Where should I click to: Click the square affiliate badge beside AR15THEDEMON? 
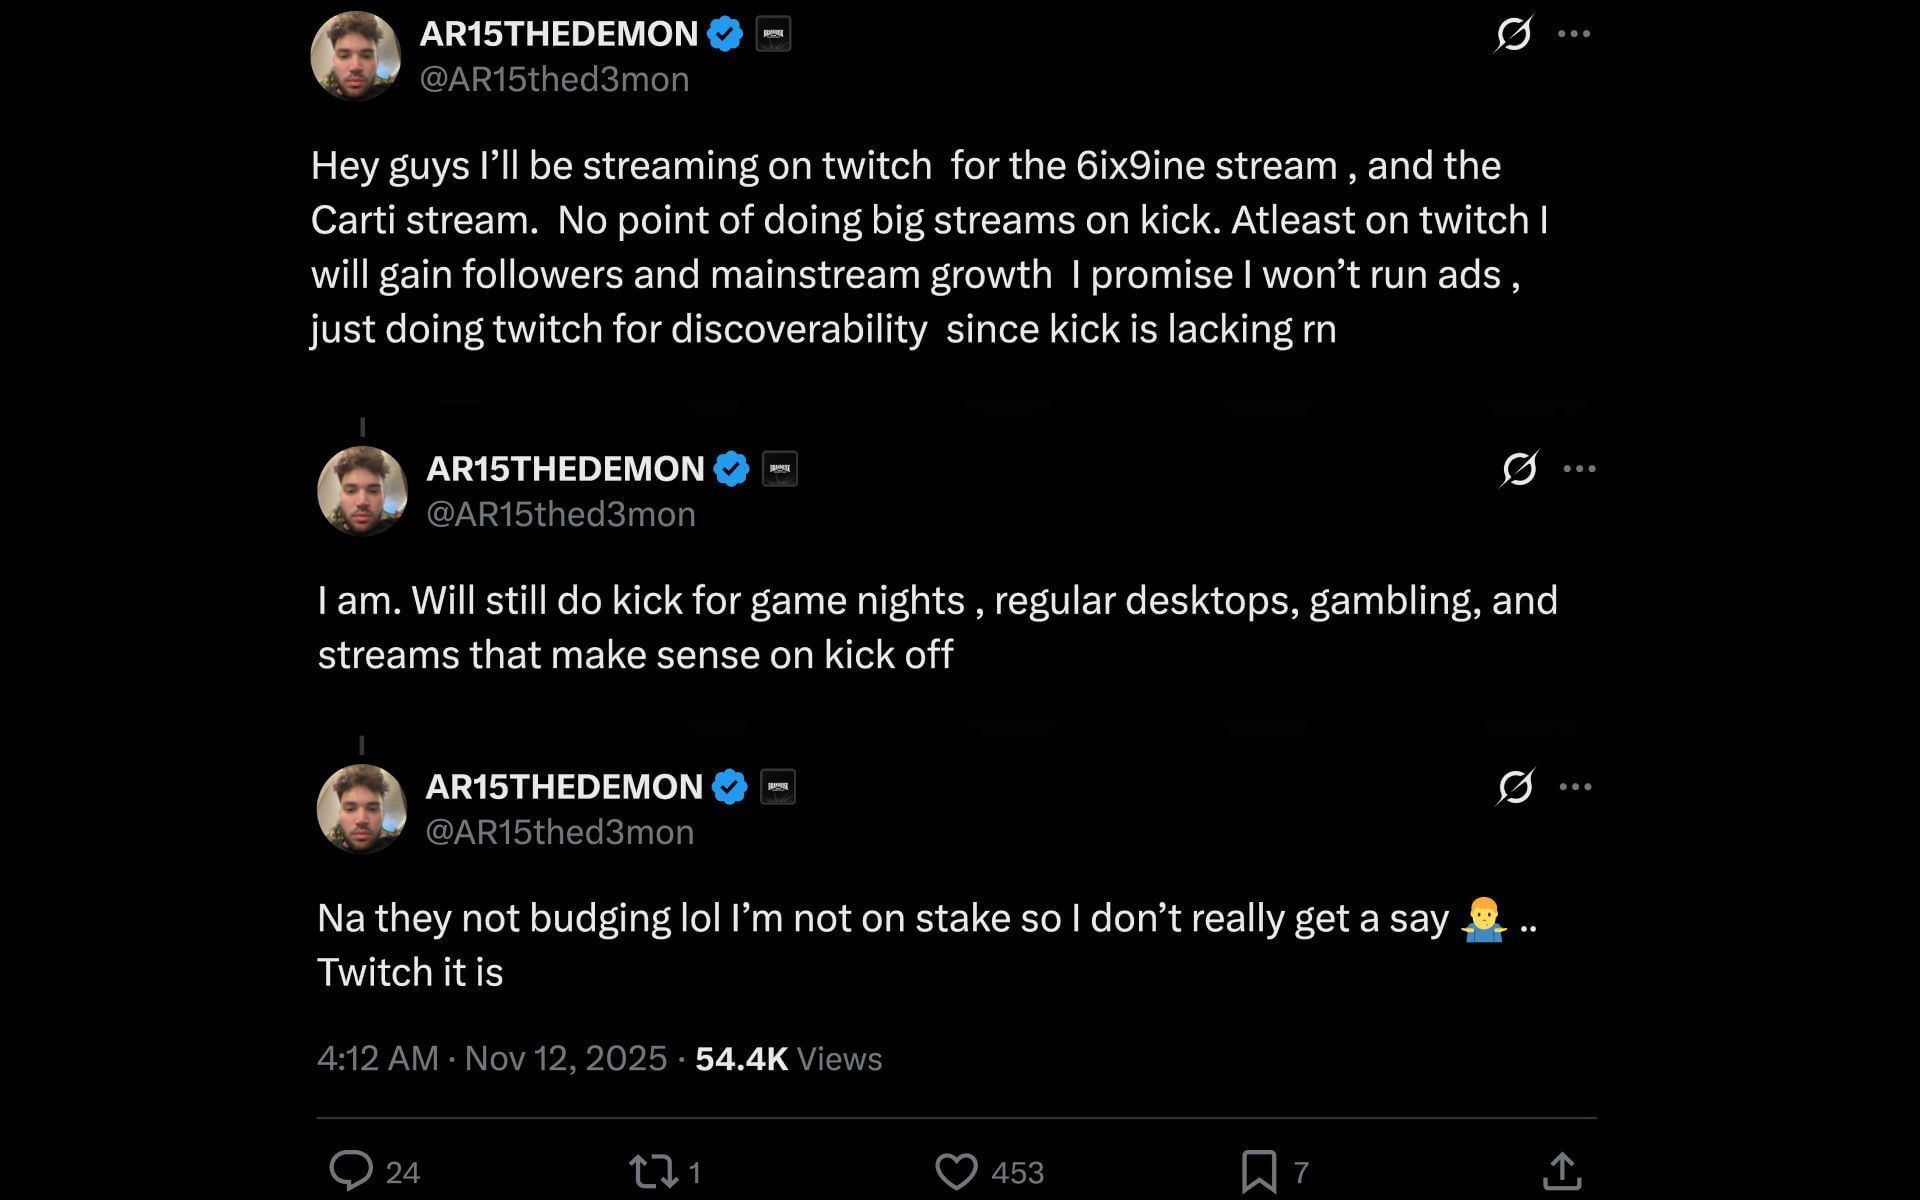click(x=771, y=33)
